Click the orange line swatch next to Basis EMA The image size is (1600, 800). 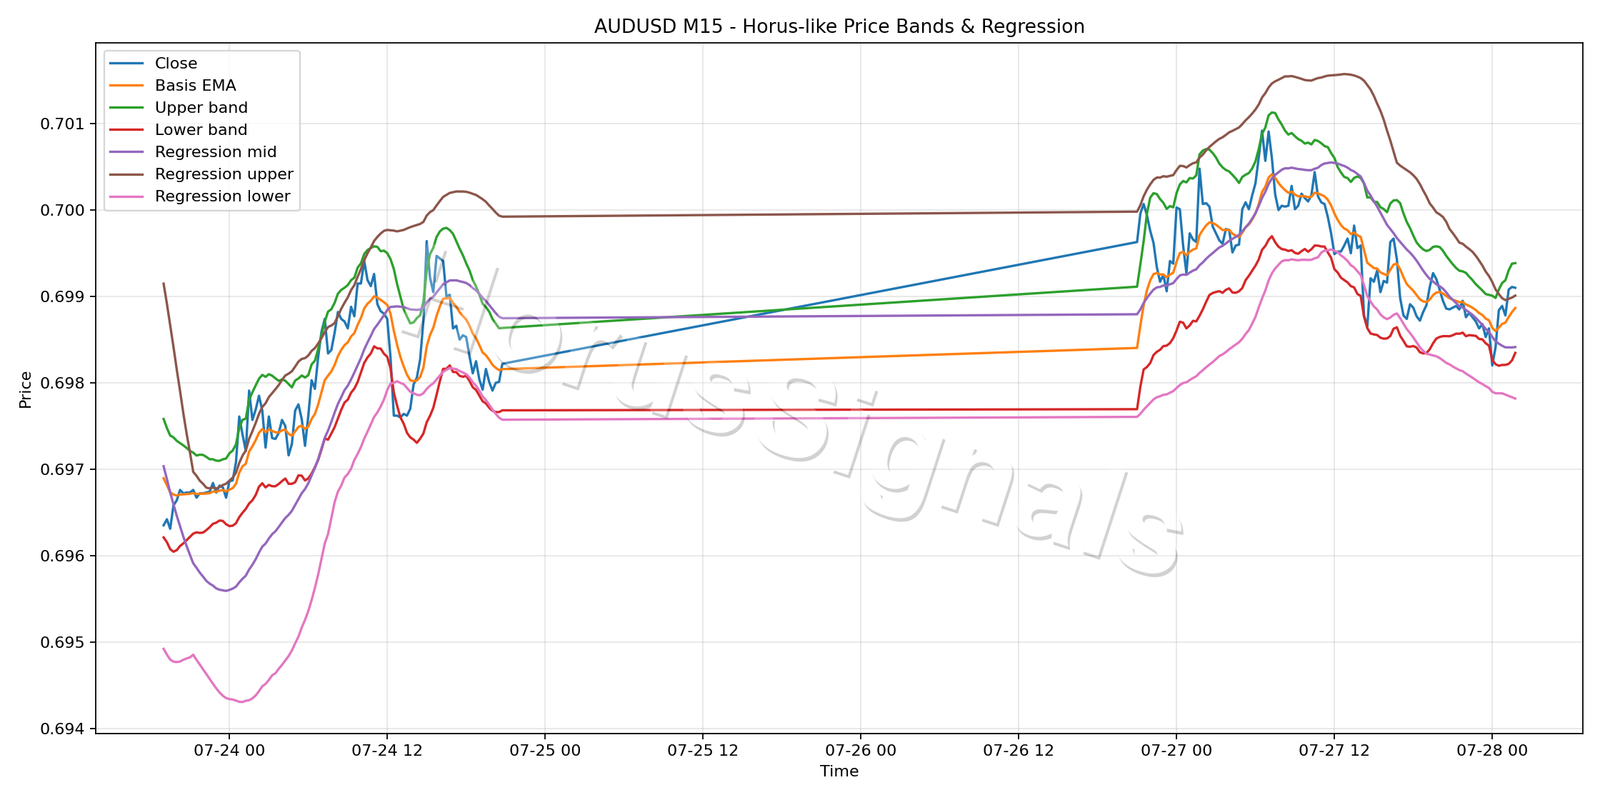pyautogui.click(x=127, y=85)
